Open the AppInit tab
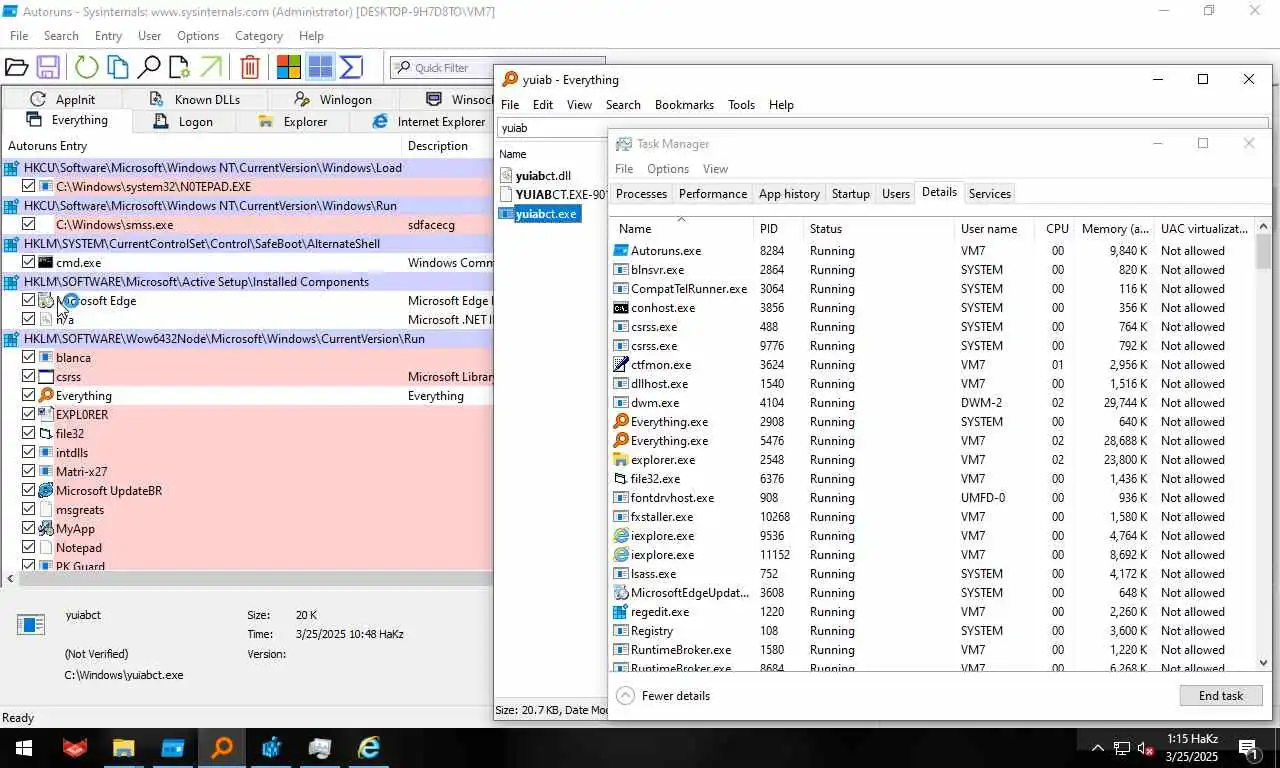Screen dimensions: 1280x768 tap(63, 99)
